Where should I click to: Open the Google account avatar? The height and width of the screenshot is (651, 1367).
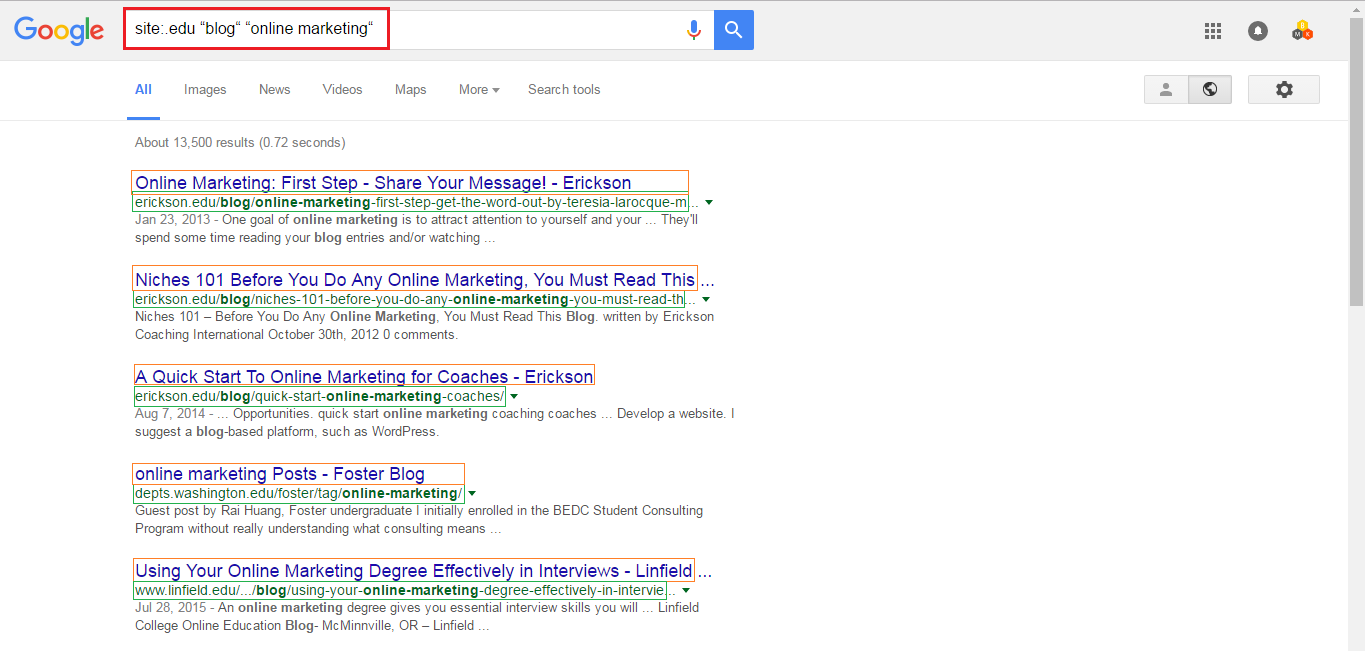(1302, 31)
